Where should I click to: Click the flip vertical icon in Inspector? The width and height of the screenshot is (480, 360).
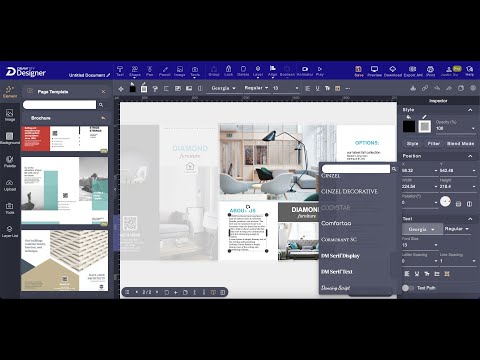458,204
